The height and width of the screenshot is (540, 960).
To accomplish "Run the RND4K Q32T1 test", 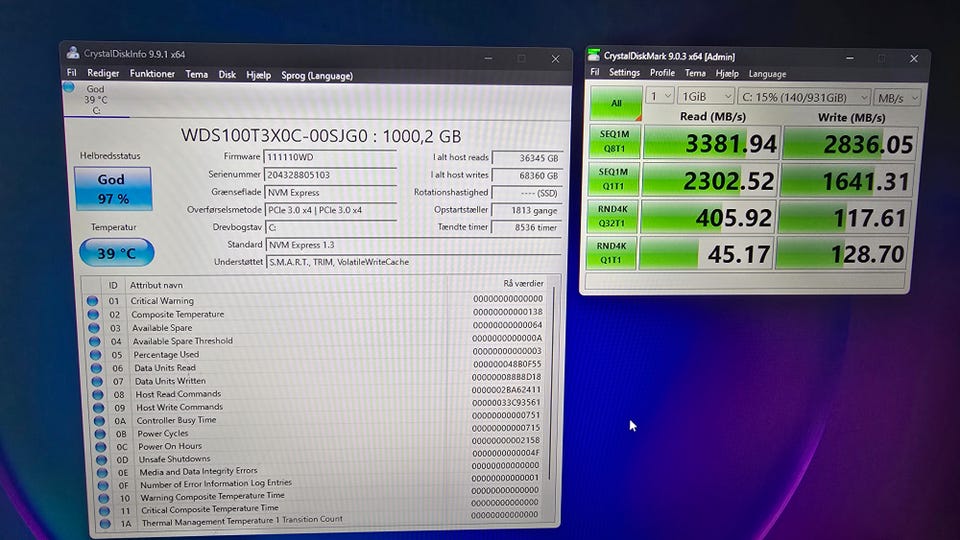I will [612, 216].
